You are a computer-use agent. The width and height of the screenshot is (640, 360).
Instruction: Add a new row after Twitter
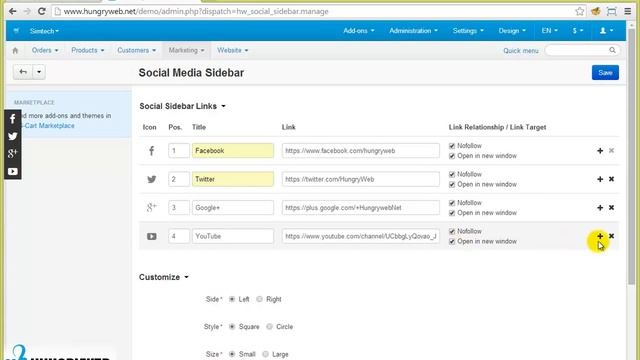[600, 179]
